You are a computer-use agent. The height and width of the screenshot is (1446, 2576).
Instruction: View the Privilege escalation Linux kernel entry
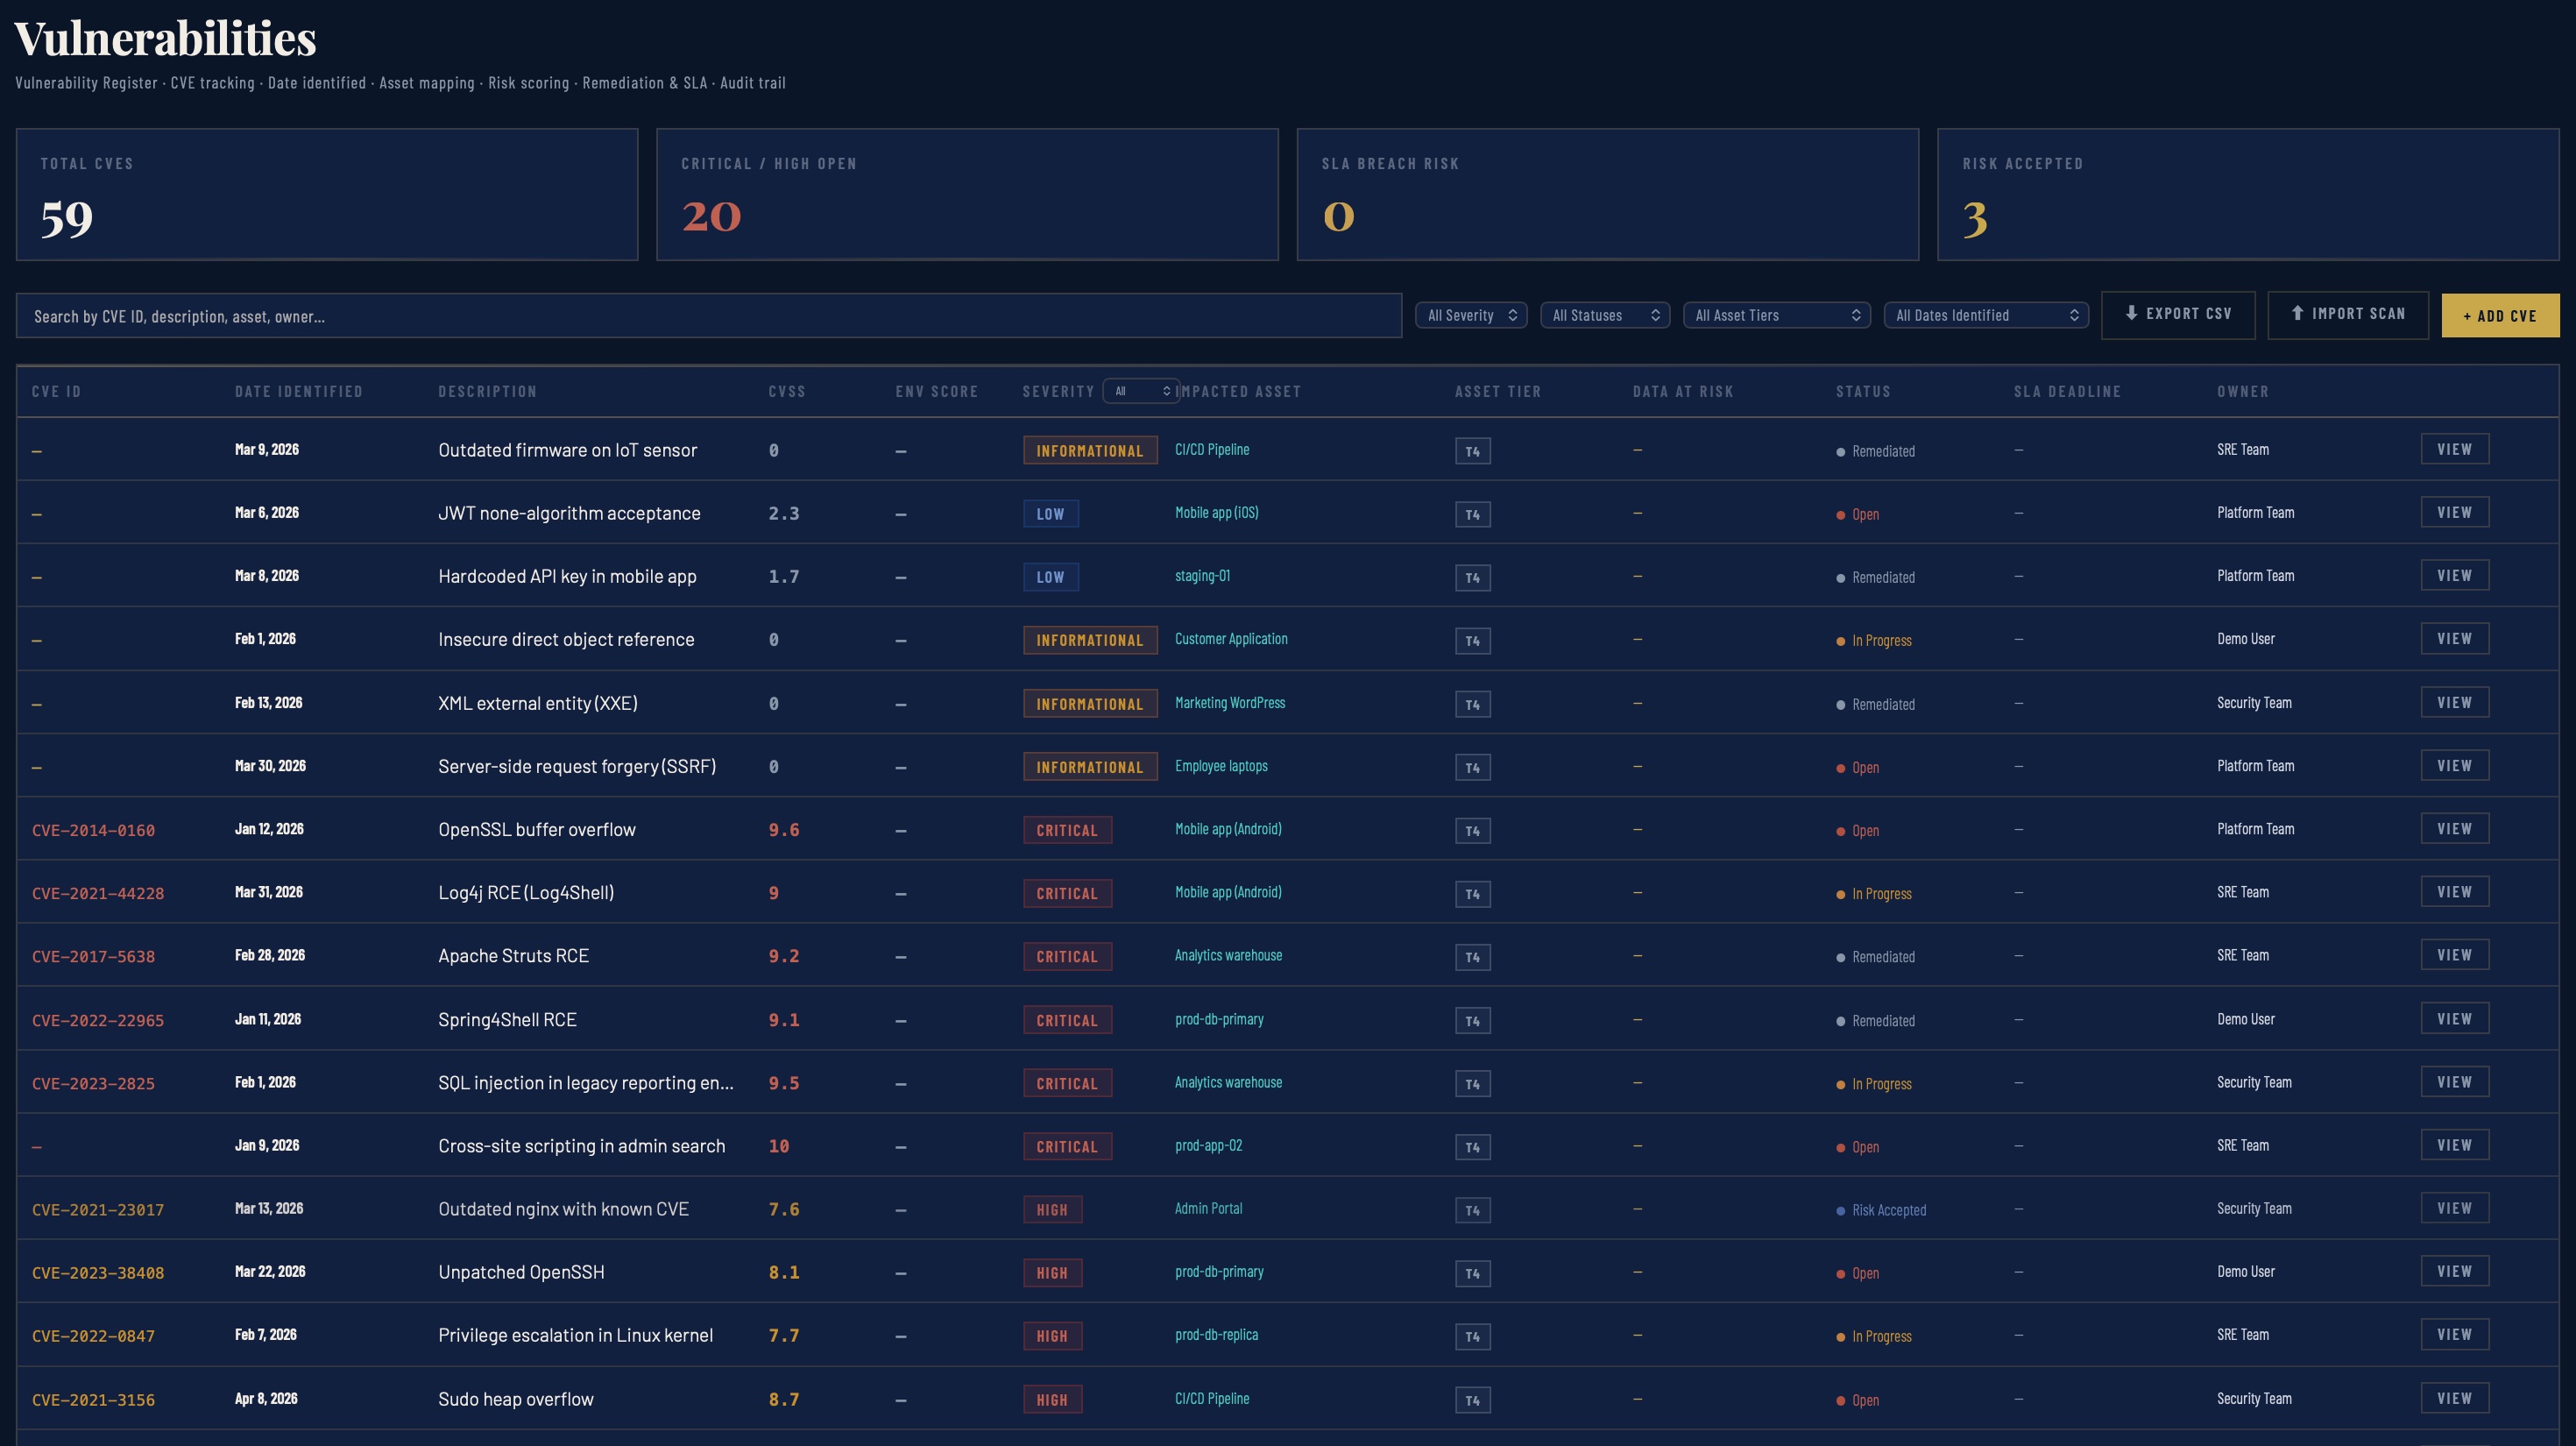click(2454, 1333)
